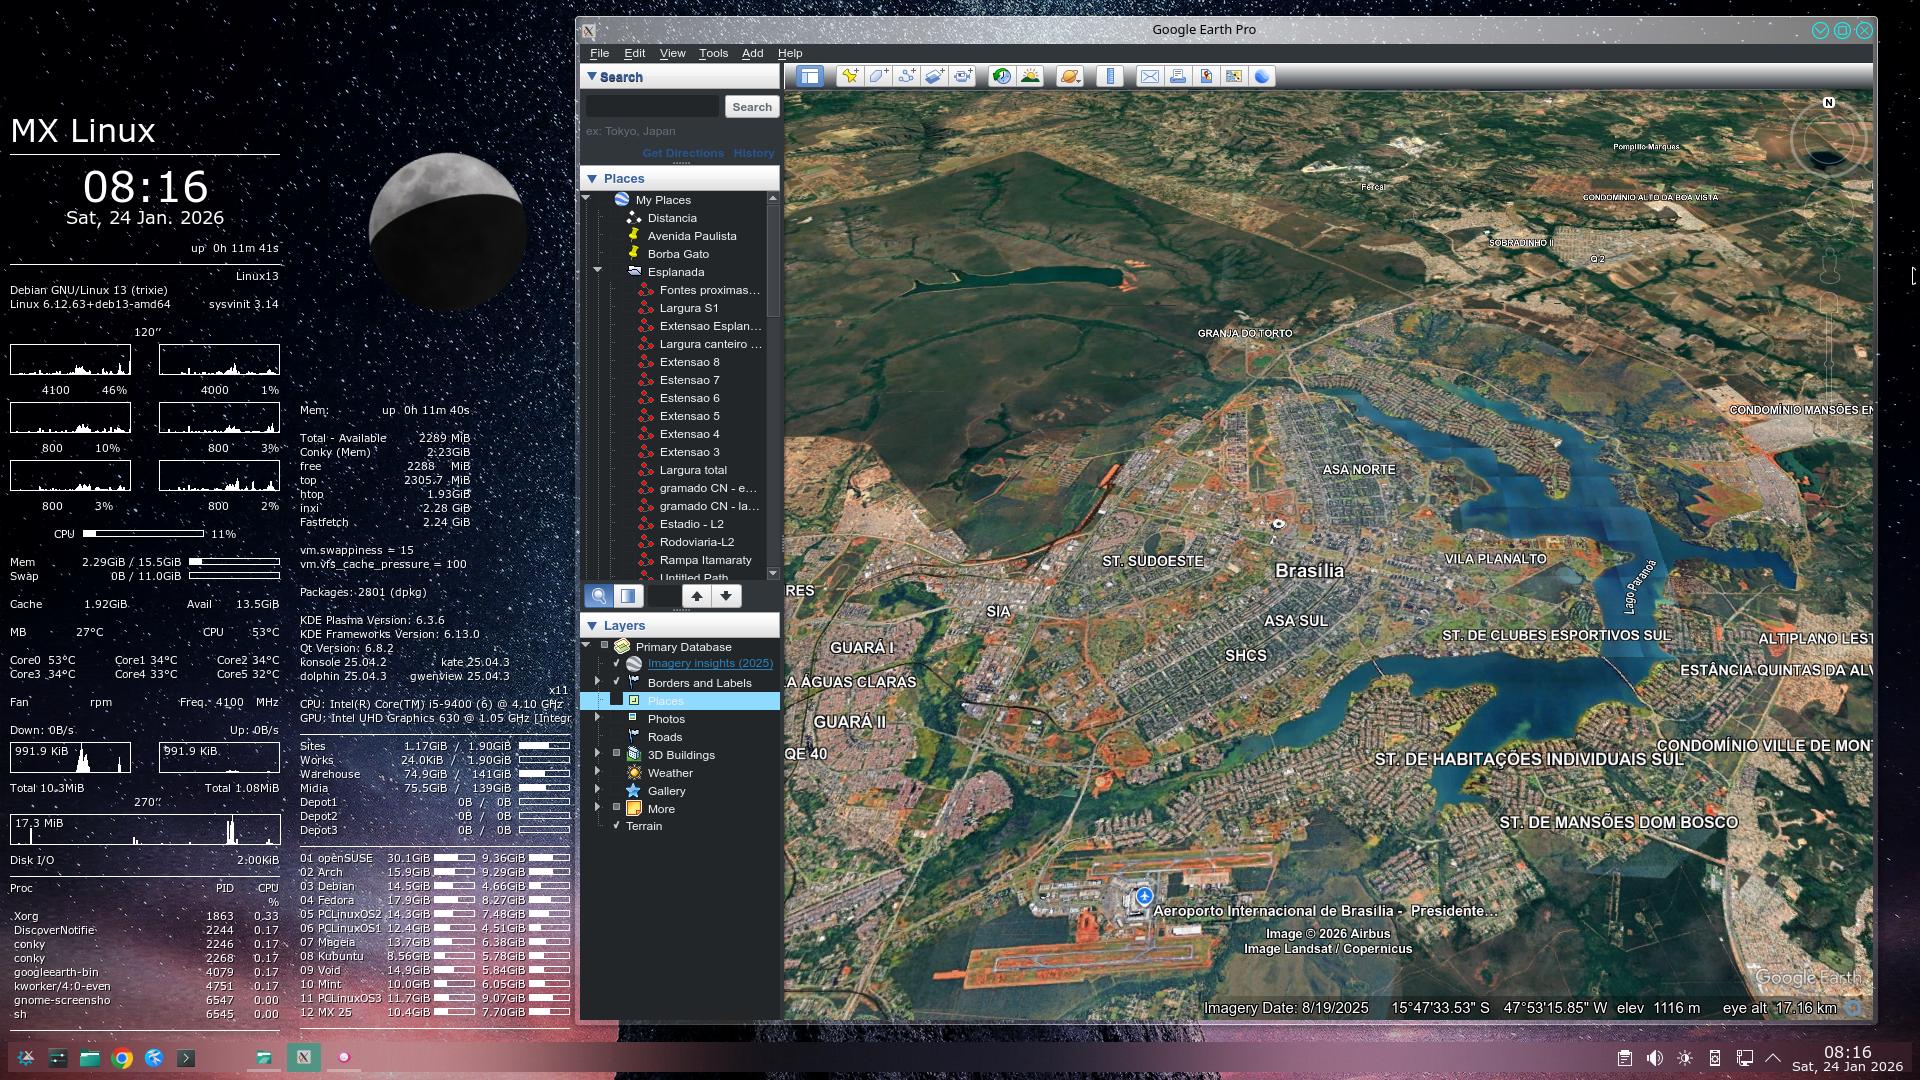Hide the sidebar using toolbar button
1920x1080 pixels.
click(810, 76)
